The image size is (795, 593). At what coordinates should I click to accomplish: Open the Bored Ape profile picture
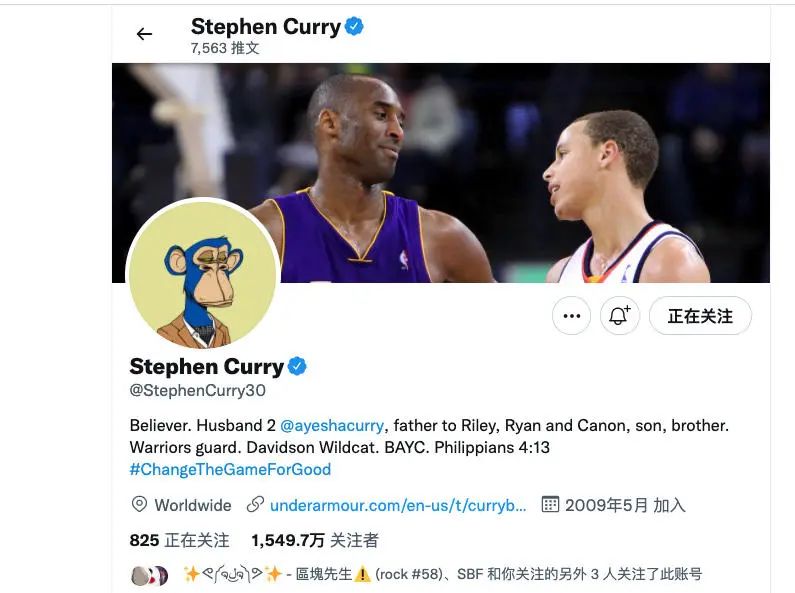pos(203,274)
